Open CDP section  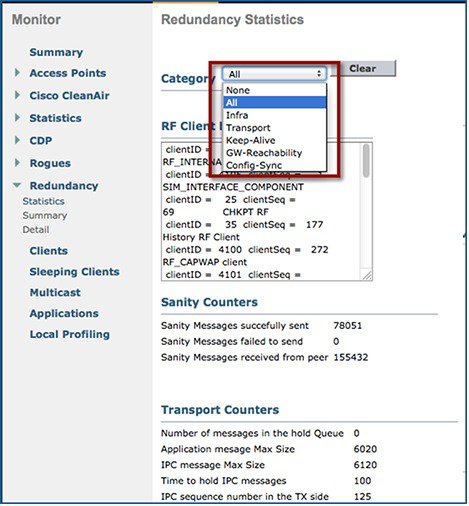[x=41, y=141]
